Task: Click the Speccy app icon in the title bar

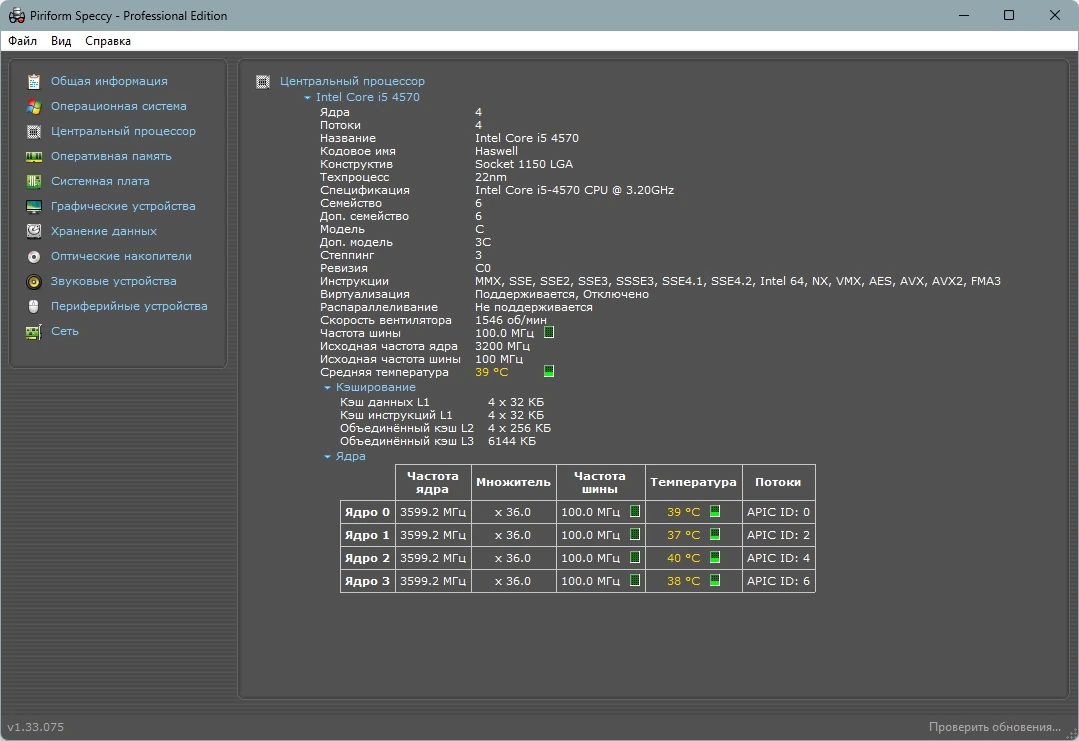Action: coord(17,15)
